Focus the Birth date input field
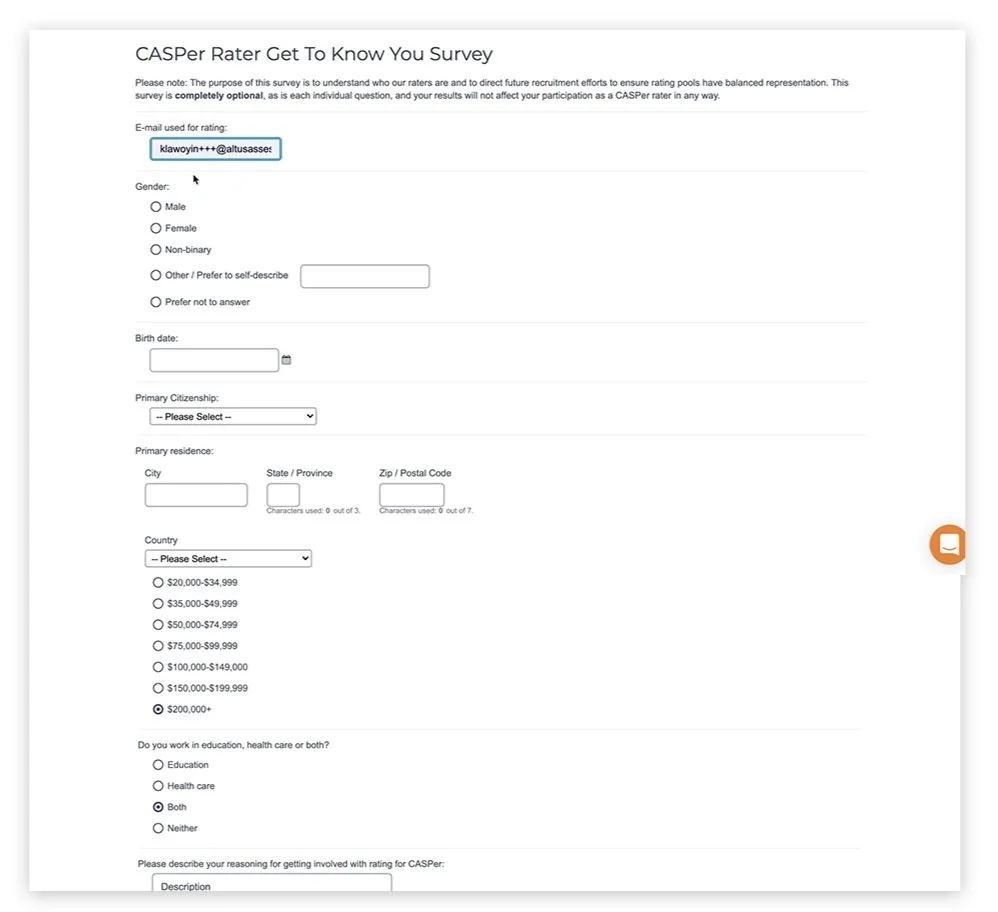This screenshot has height=912, width=998. point(214,360)
